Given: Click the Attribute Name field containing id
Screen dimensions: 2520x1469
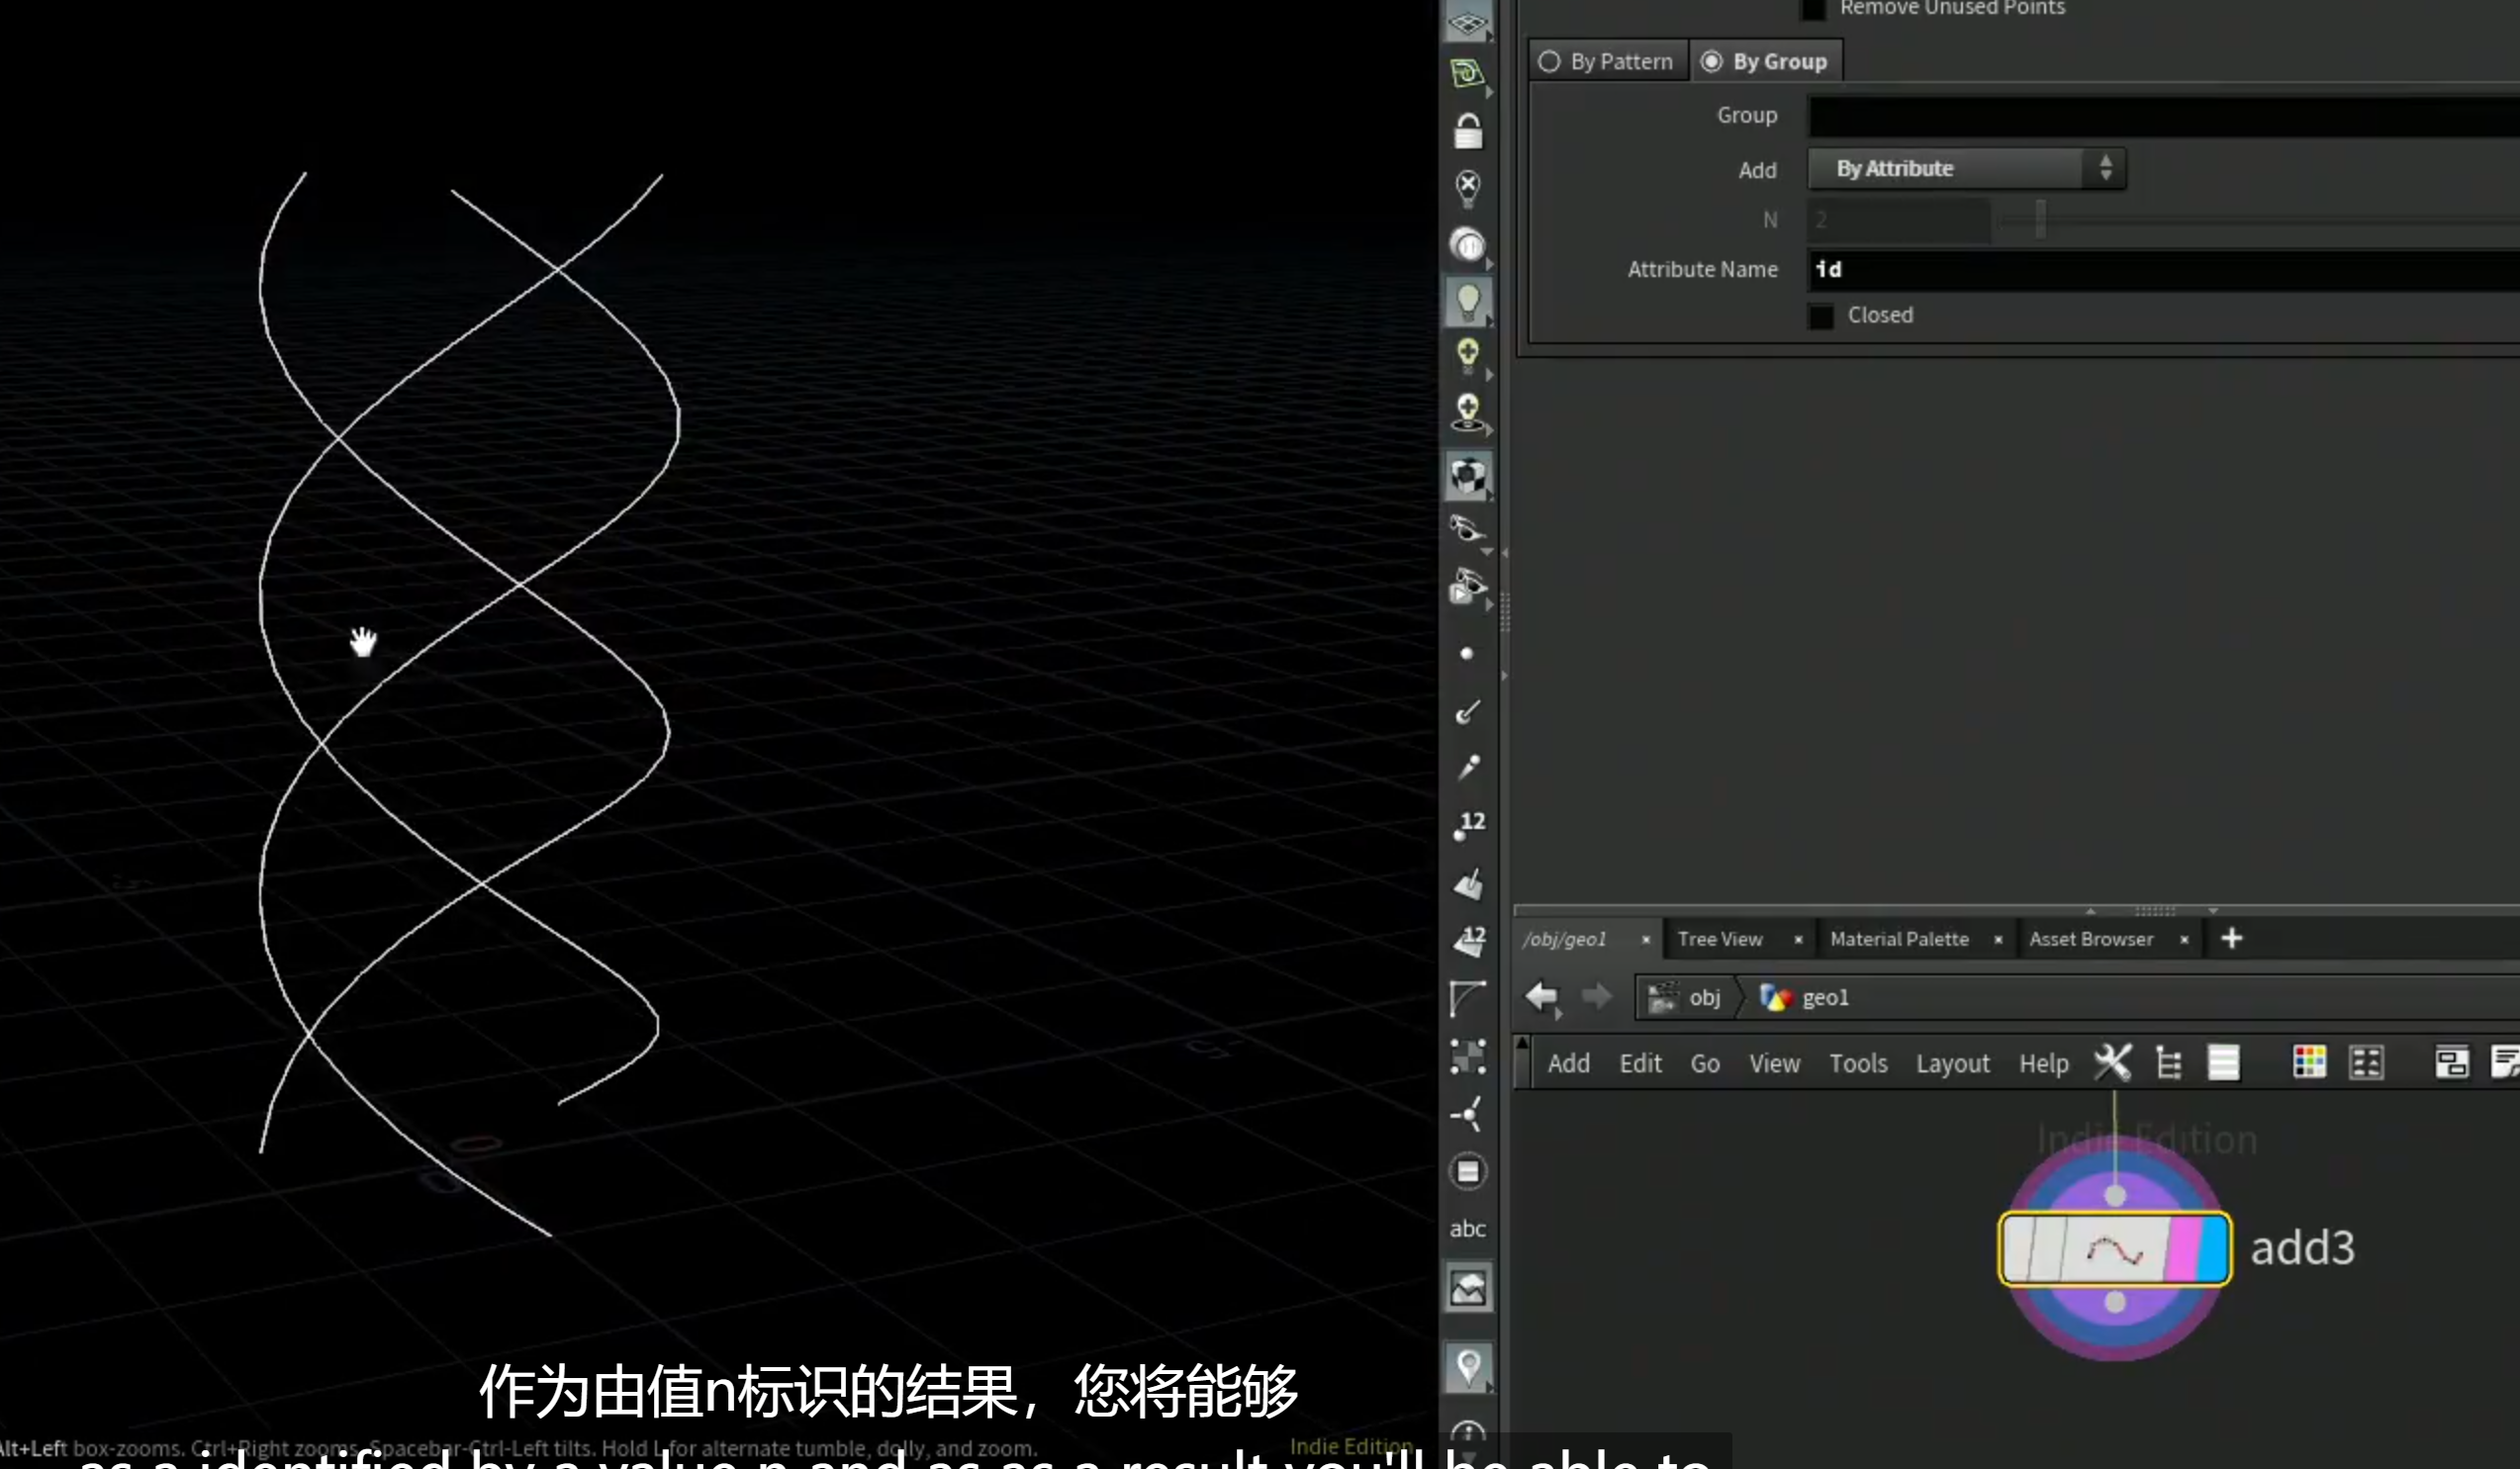Looking at the screenshot, I should click(2163, 270).
